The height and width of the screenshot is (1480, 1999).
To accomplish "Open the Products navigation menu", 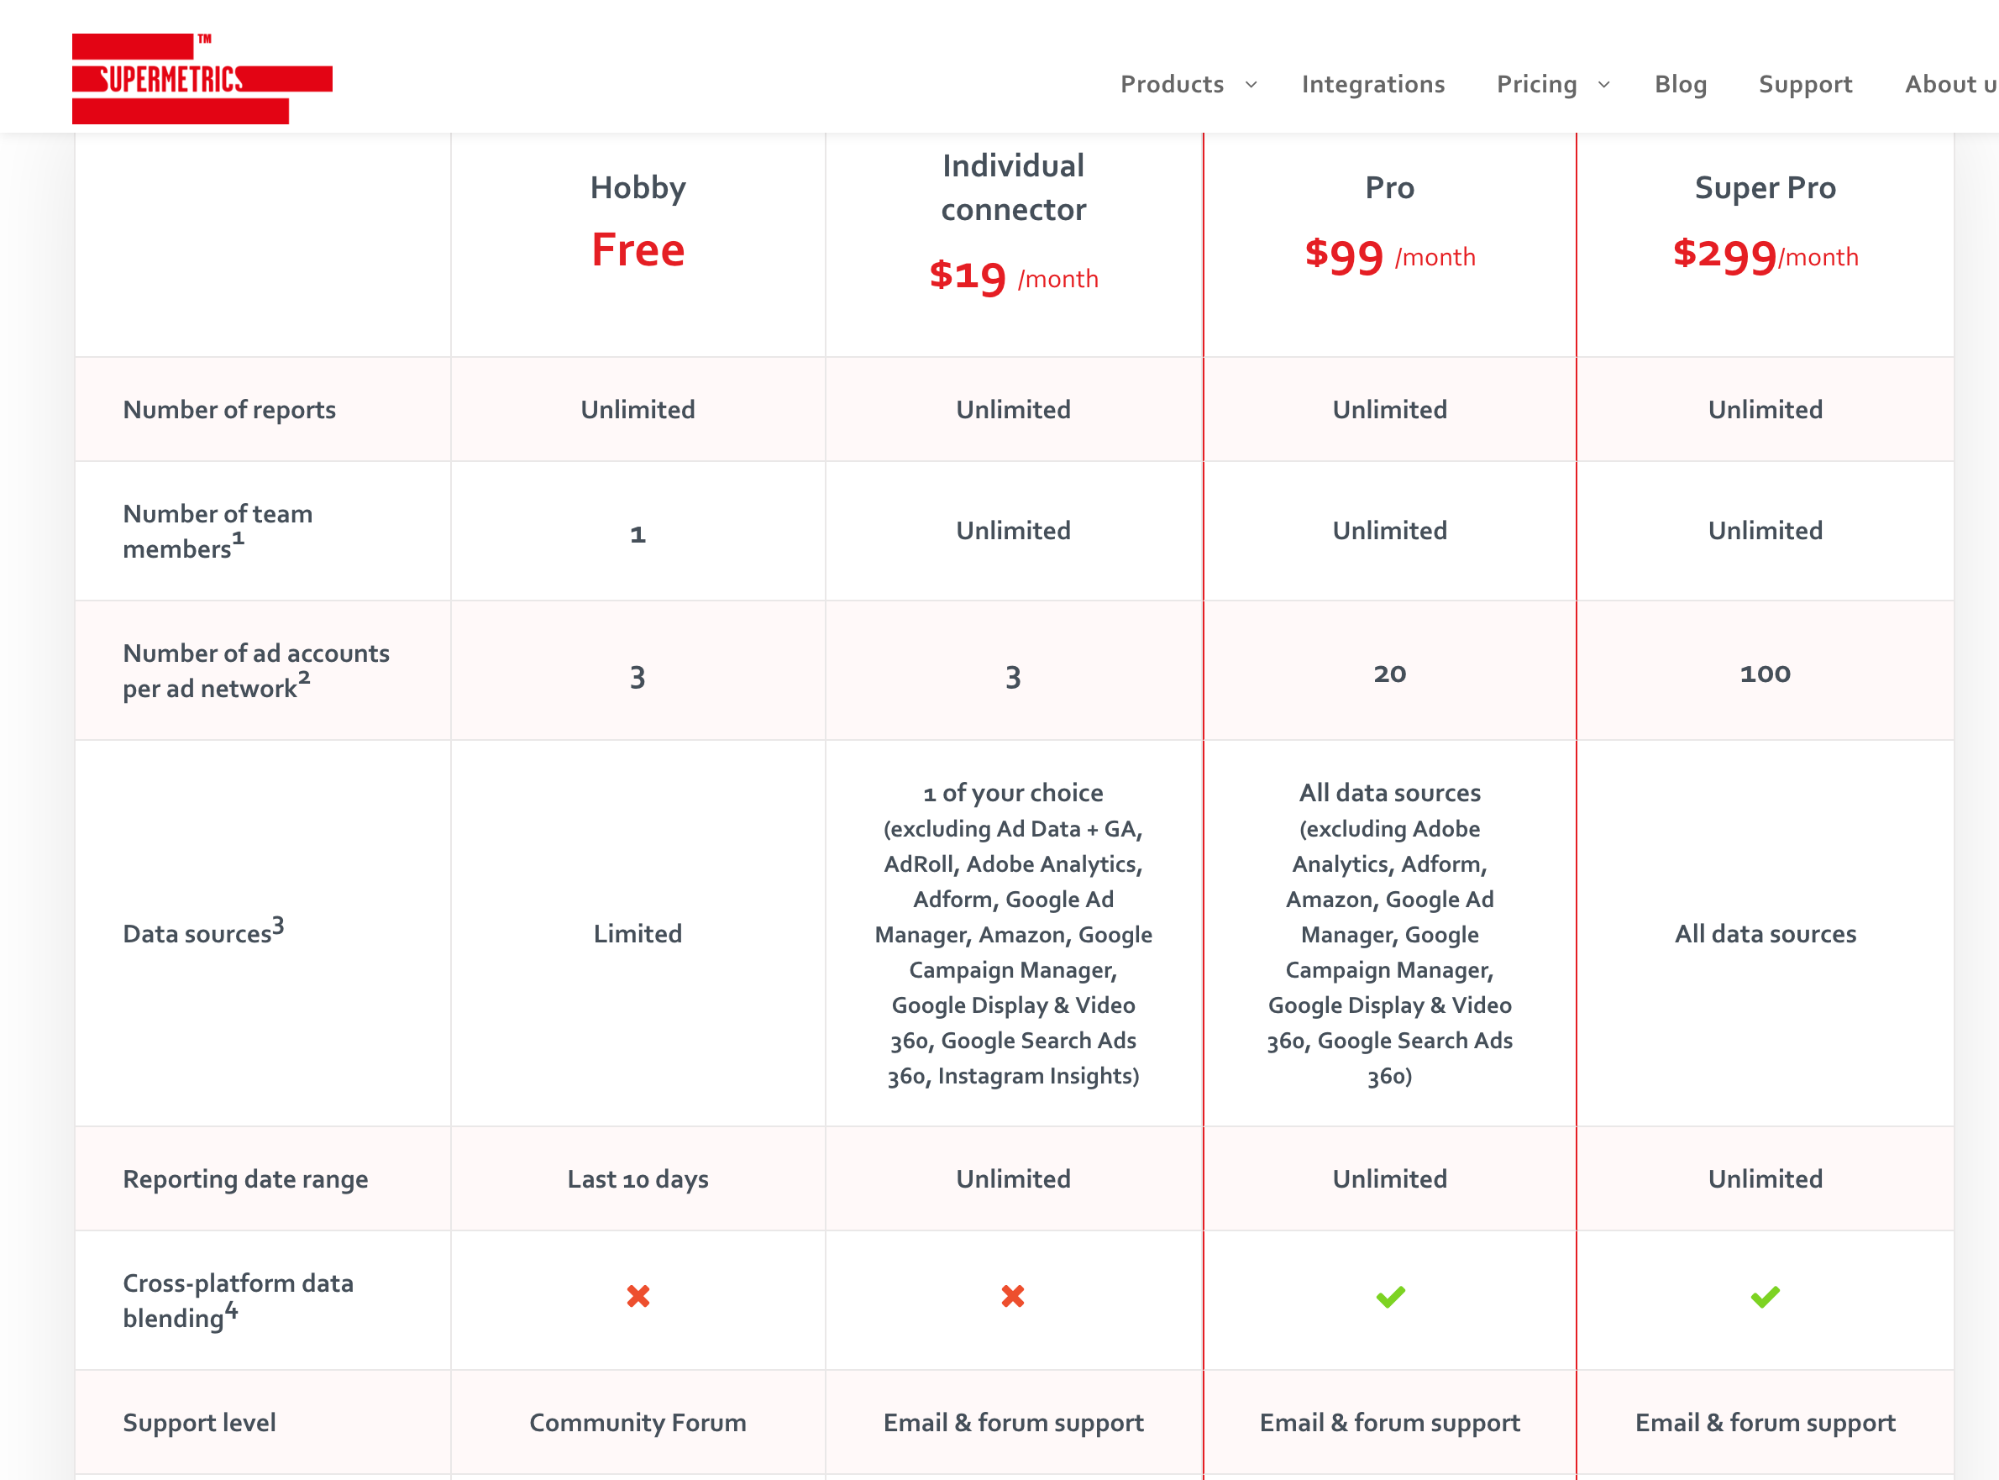I will [x=1172, y=84].
